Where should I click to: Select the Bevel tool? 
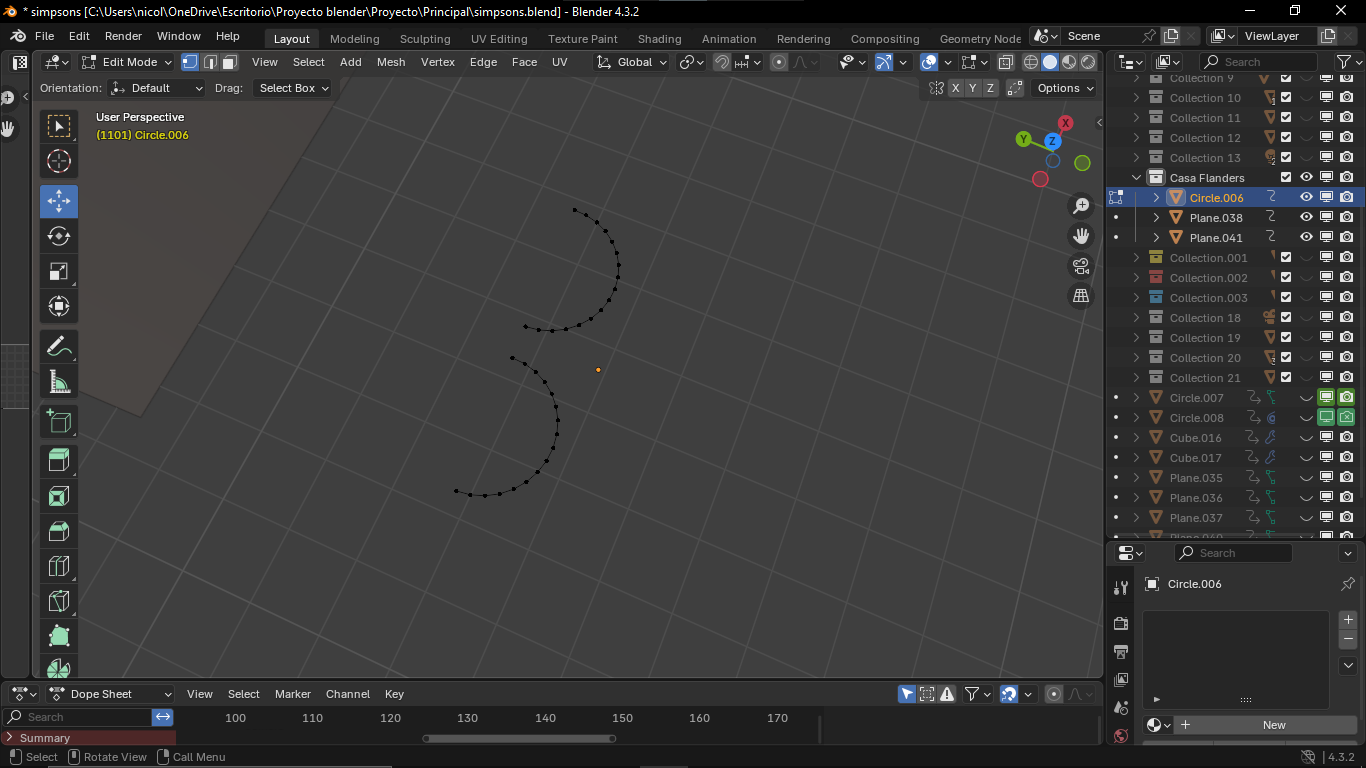tap(59, 531)
